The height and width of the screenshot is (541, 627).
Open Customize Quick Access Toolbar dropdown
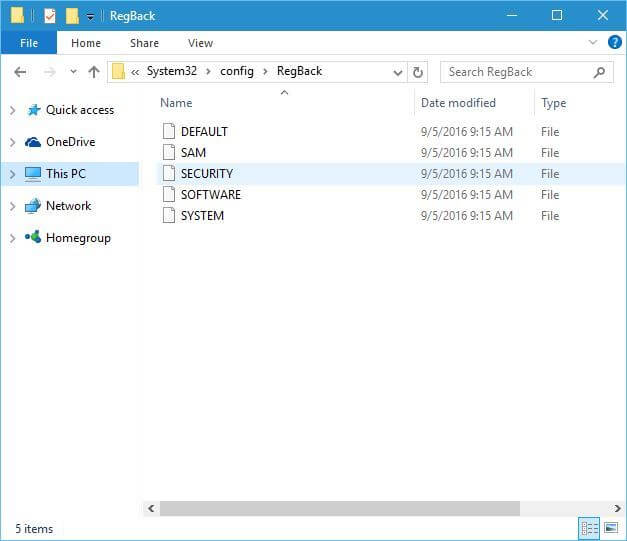(x=91, y=16)
